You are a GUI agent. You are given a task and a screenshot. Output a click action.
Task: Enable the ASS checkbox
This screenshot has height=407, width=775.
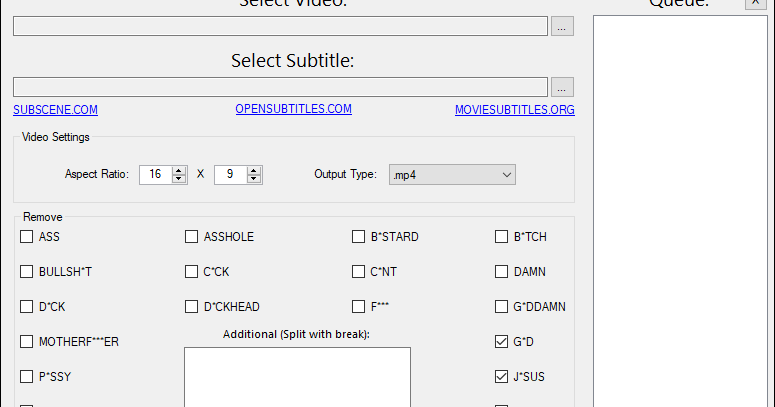[27, 237]
